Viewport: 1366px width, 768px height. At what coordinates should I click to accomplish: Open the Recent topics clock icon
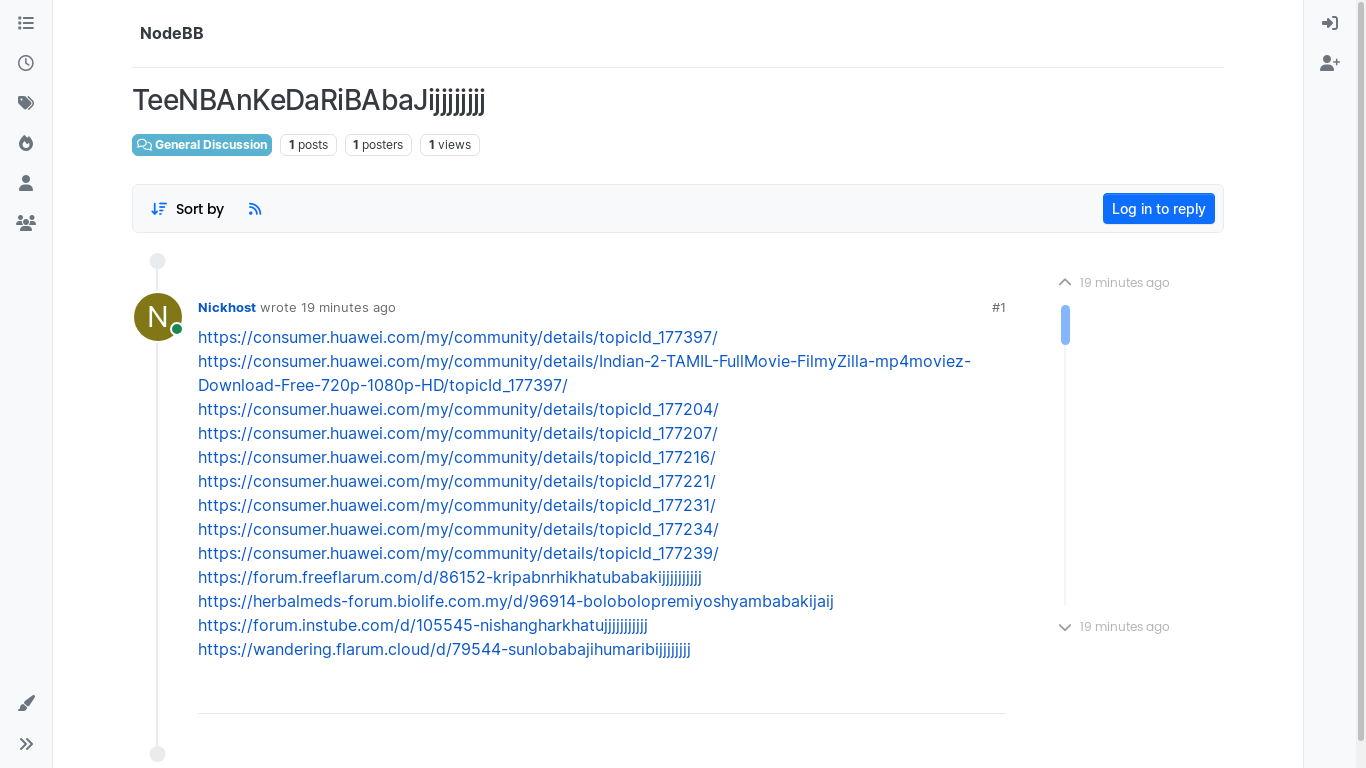pyautogui.click(x=26, y=63)
